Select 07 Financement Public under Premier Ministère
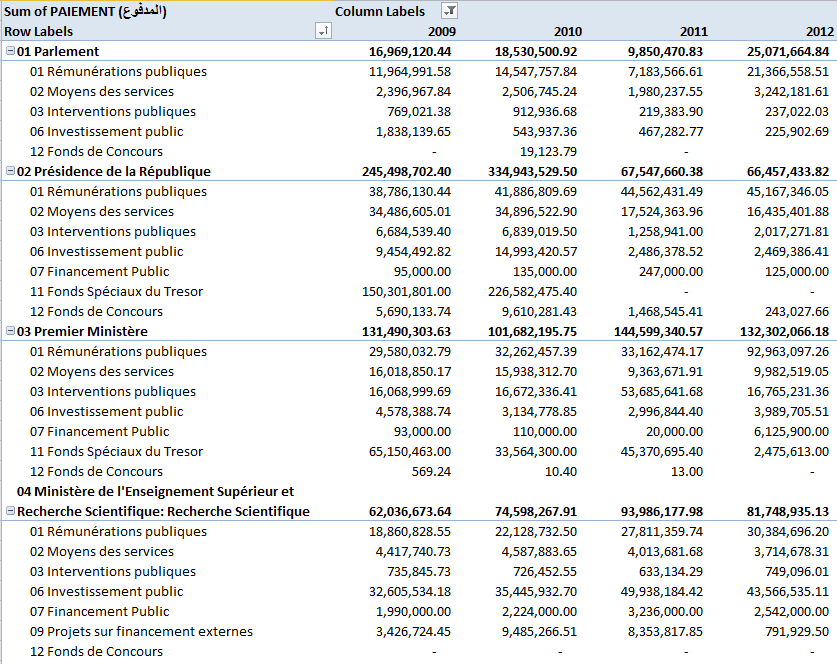Viewport: 837px width, 664px height. click(99, 432)
